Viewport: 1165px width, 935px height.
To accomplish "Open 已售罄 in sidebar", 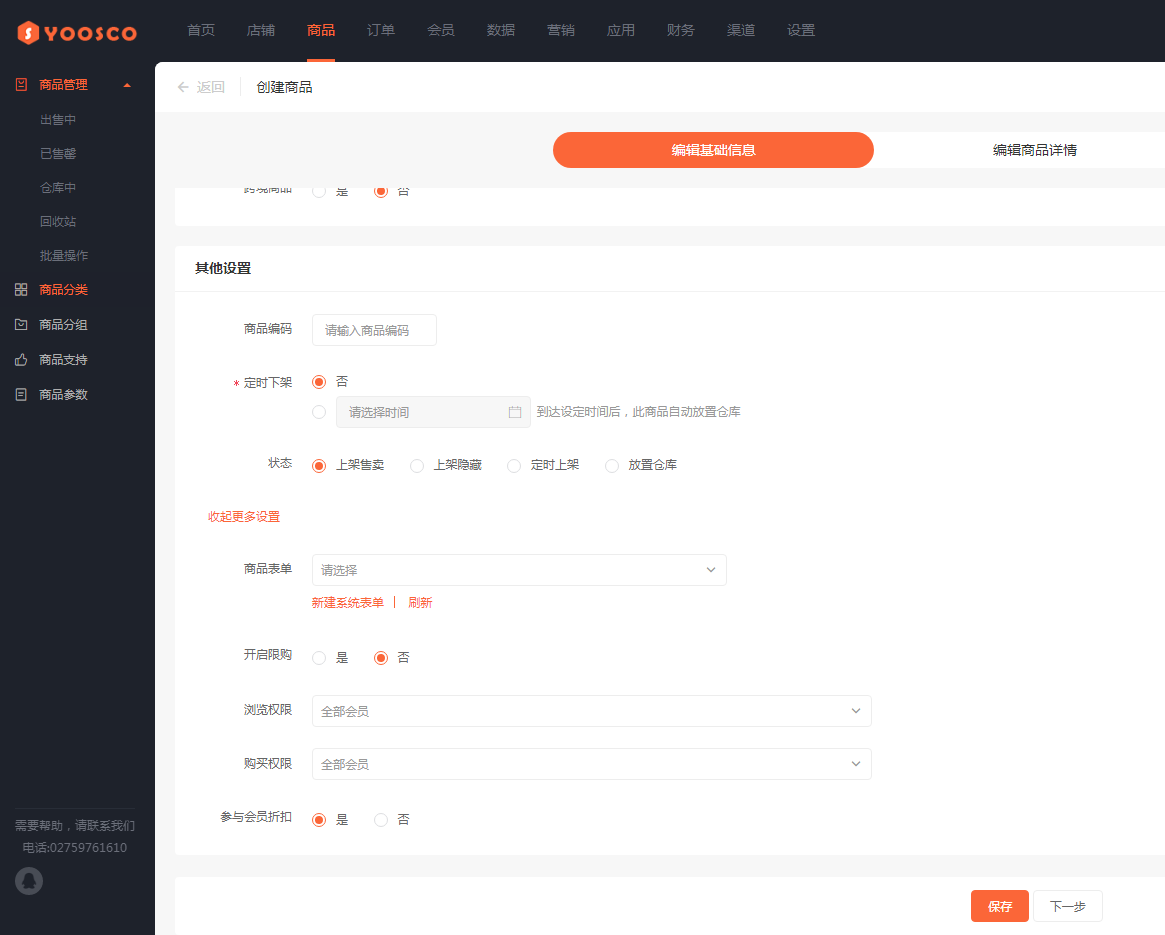I will 58,154.
